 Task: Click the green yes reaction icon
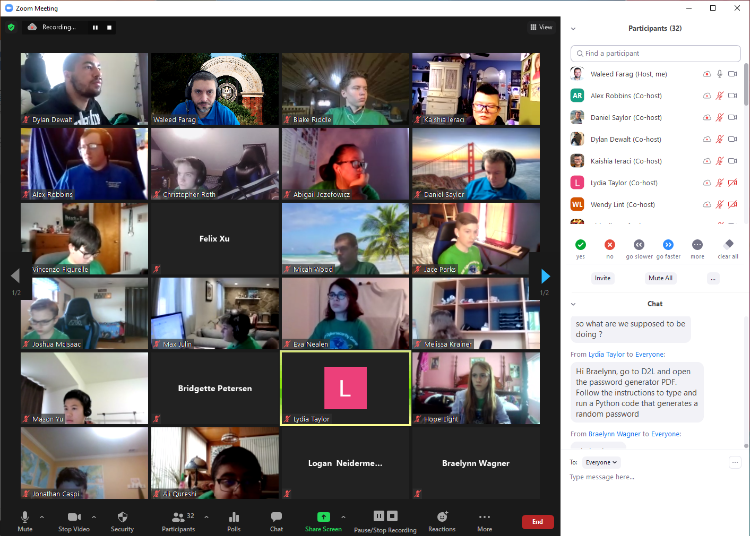[x=580, y=245]
